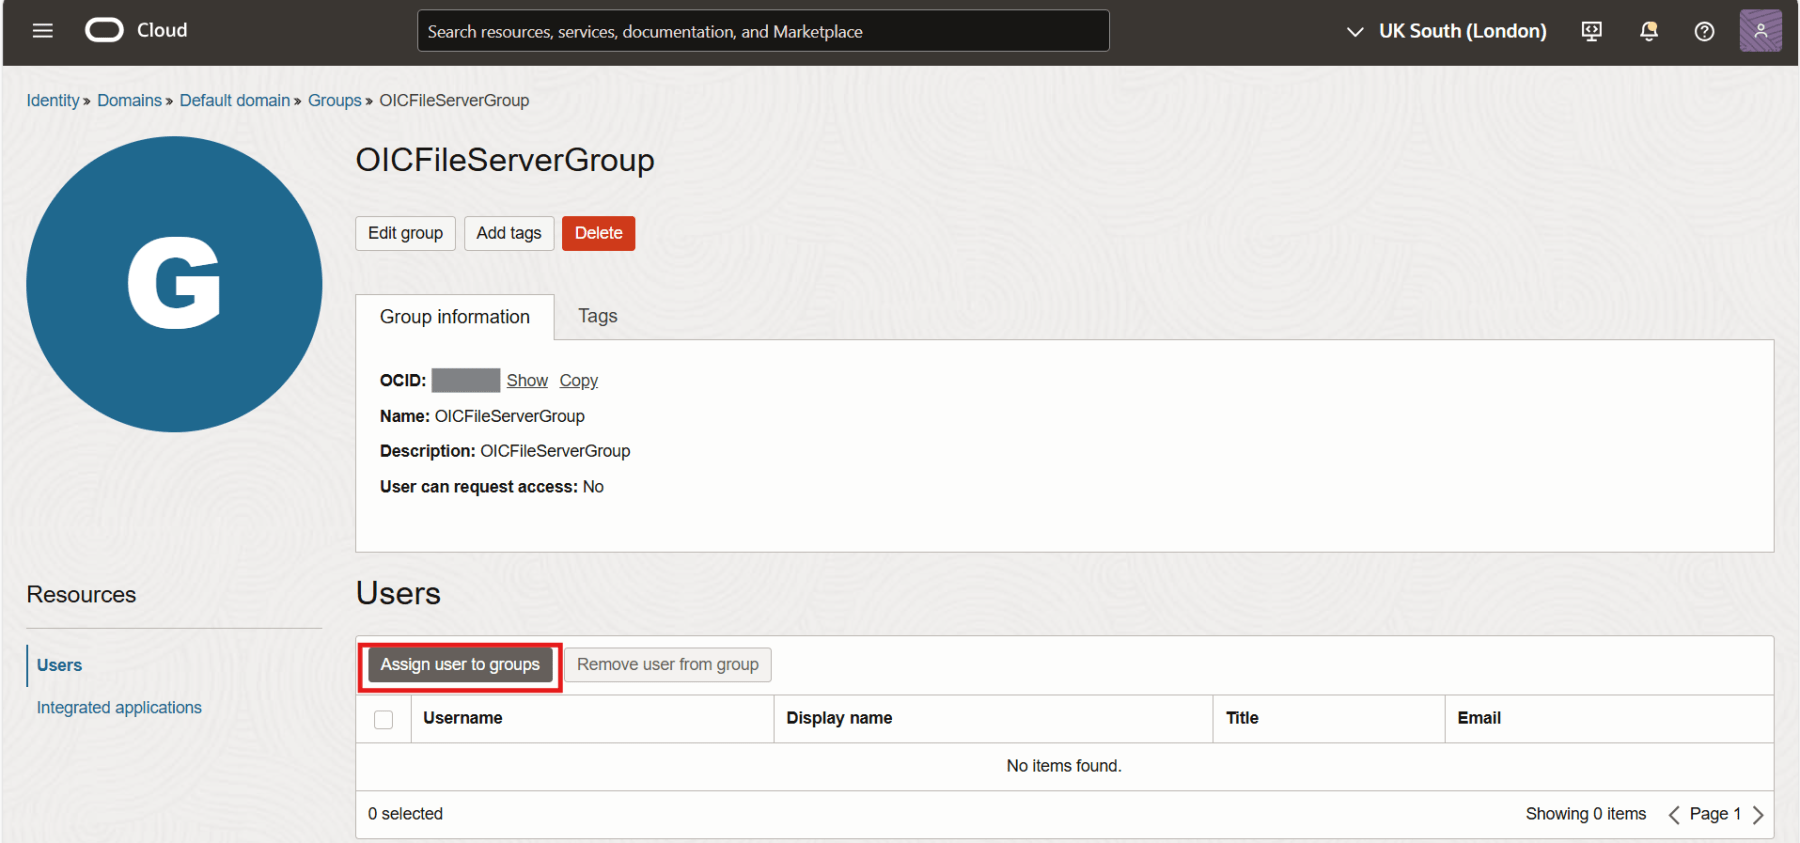Click the Assign user to groups button

[460, 665]
